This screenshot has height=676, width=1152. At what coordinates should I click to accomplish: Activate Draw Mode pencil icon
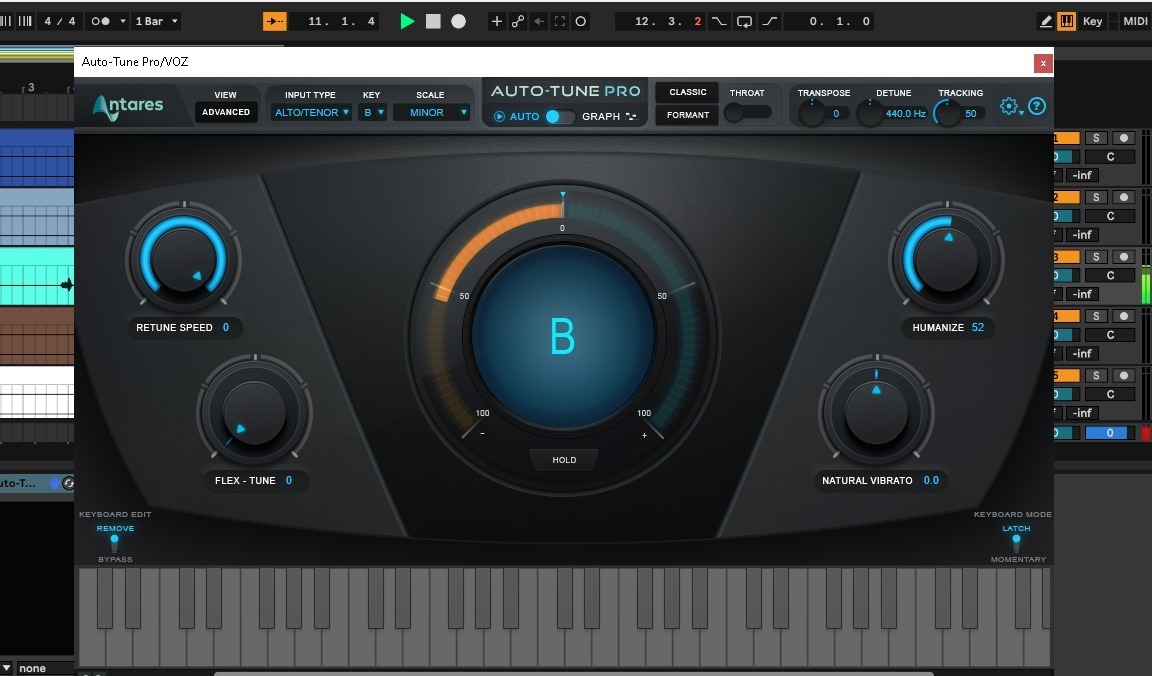(x=1045, y=21)
